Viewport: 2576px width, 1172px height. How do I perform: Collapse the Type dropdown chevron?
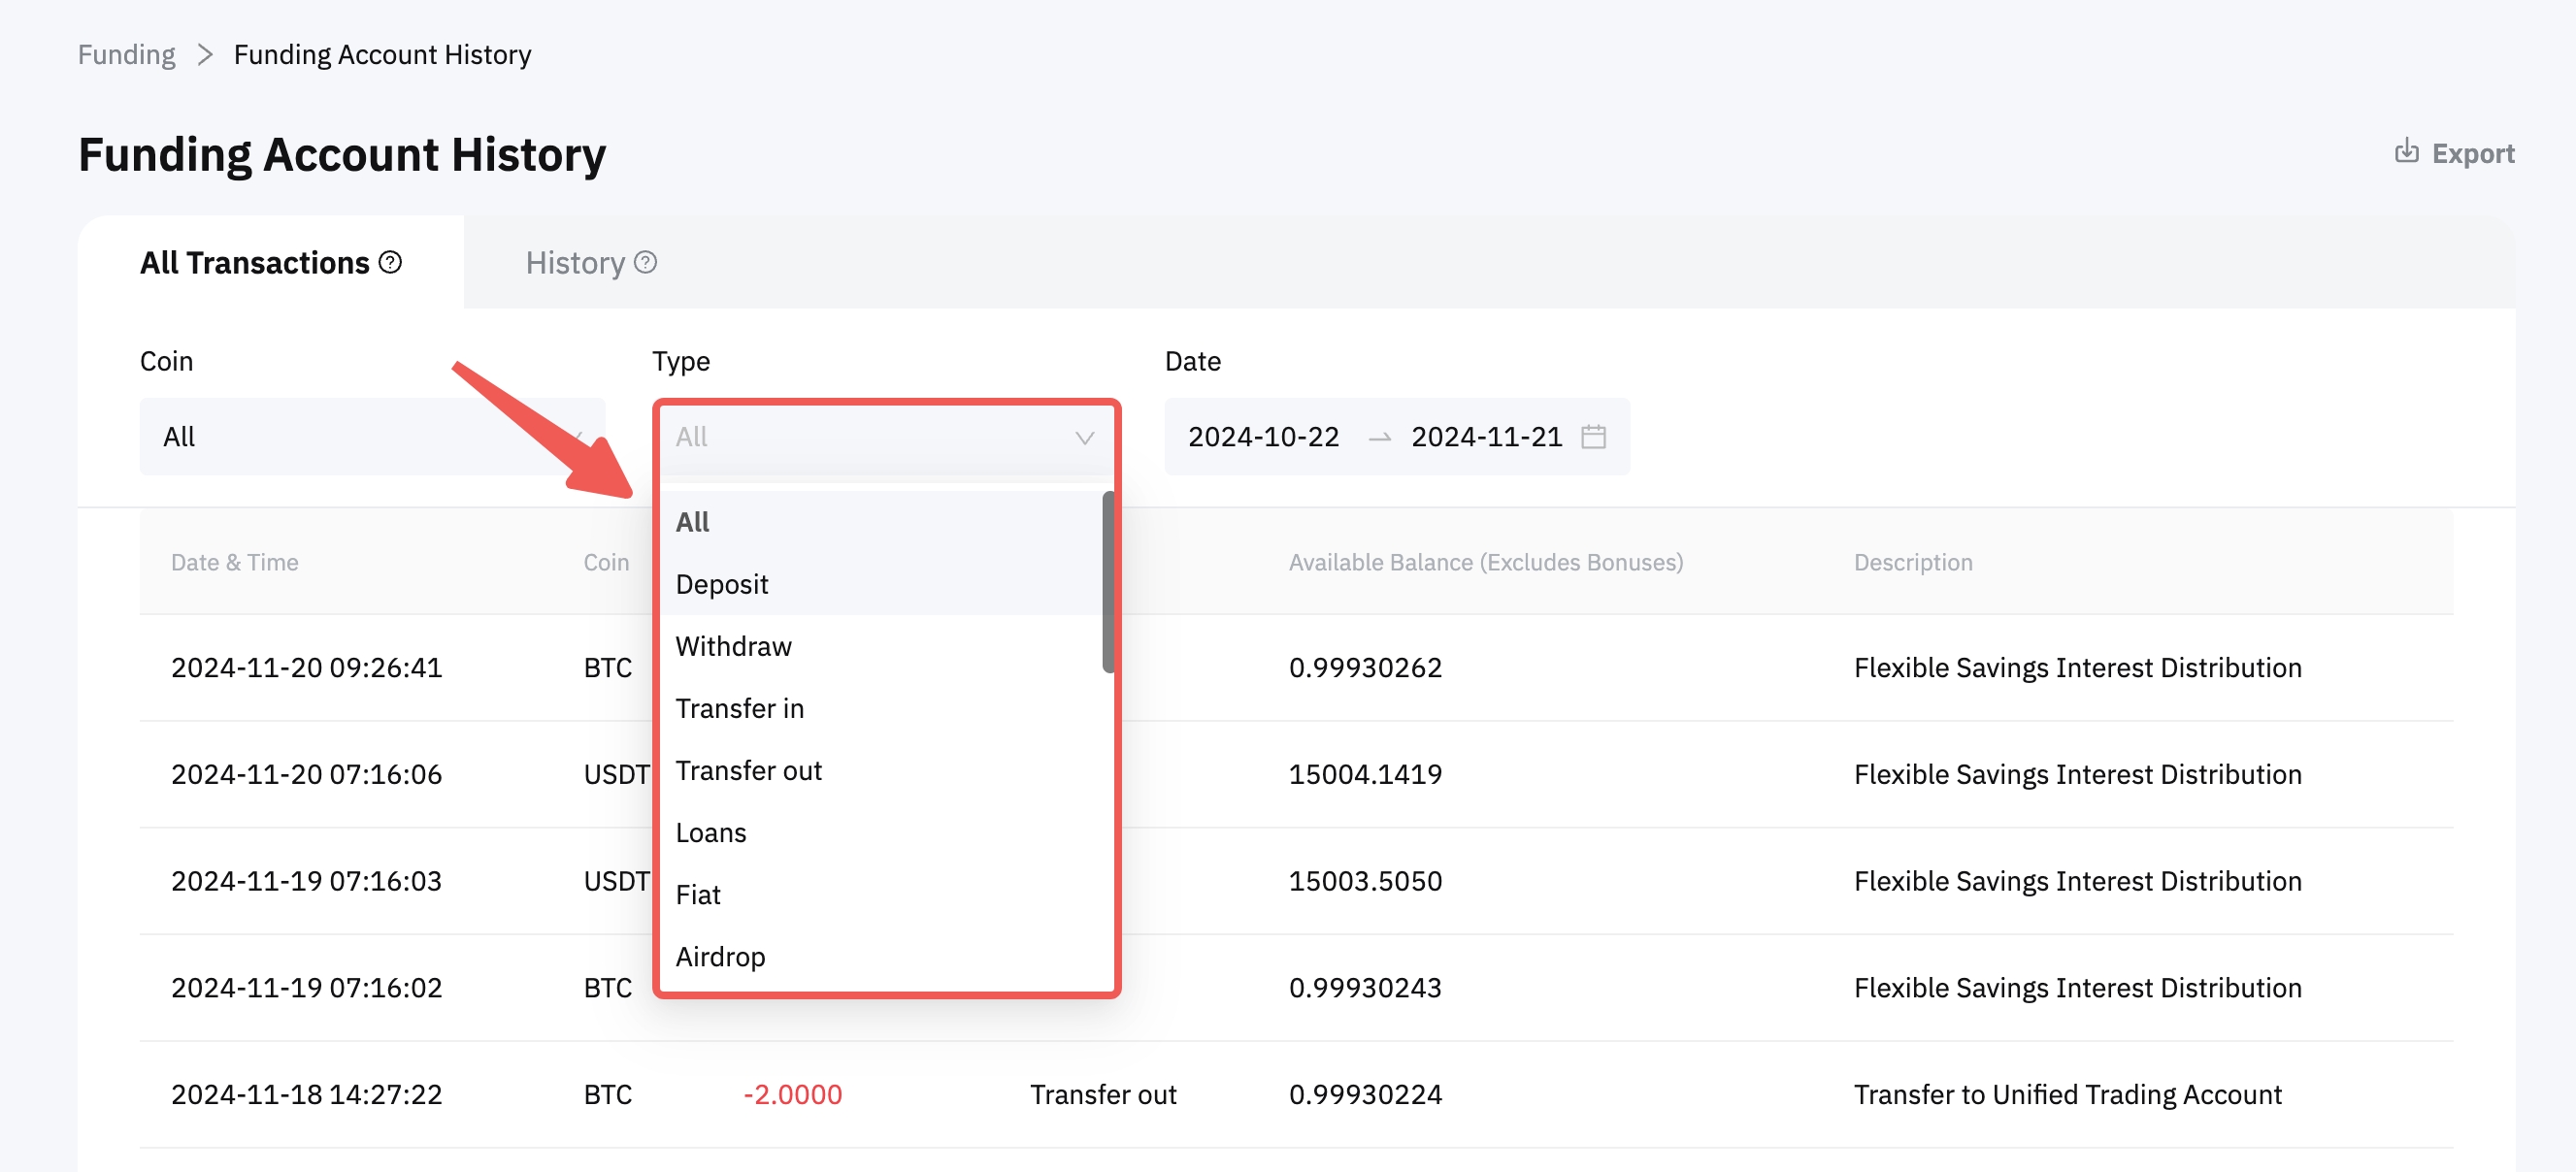(1083, 438)
